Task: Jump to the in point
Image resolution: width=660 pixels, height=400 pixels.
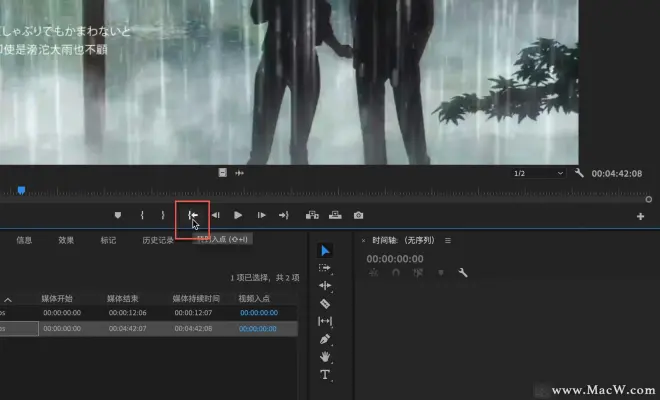Action: 193,215
